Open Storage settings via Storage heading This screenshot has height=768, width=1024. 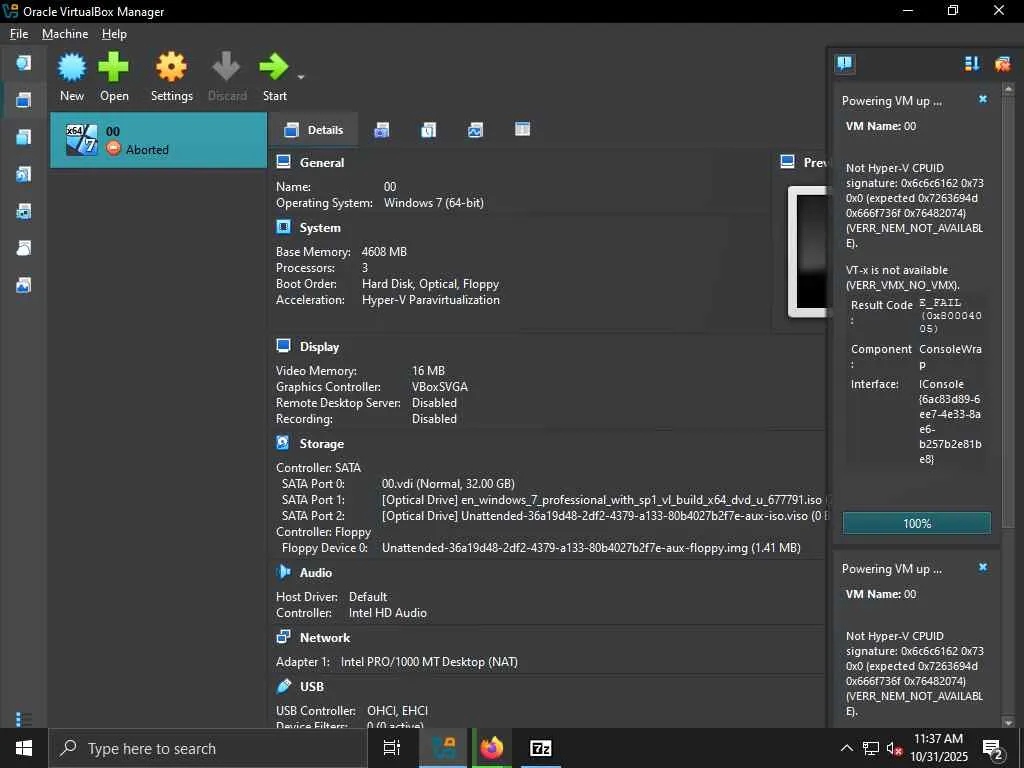(321, 443)
